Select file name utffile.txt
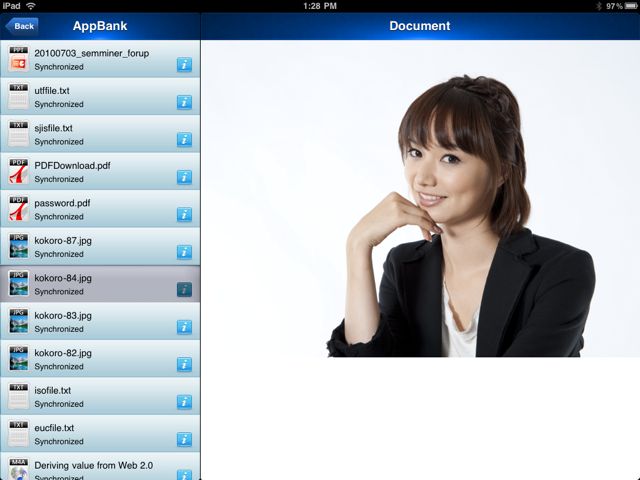This screenshot has width=640, height=480. pos(52,91)
